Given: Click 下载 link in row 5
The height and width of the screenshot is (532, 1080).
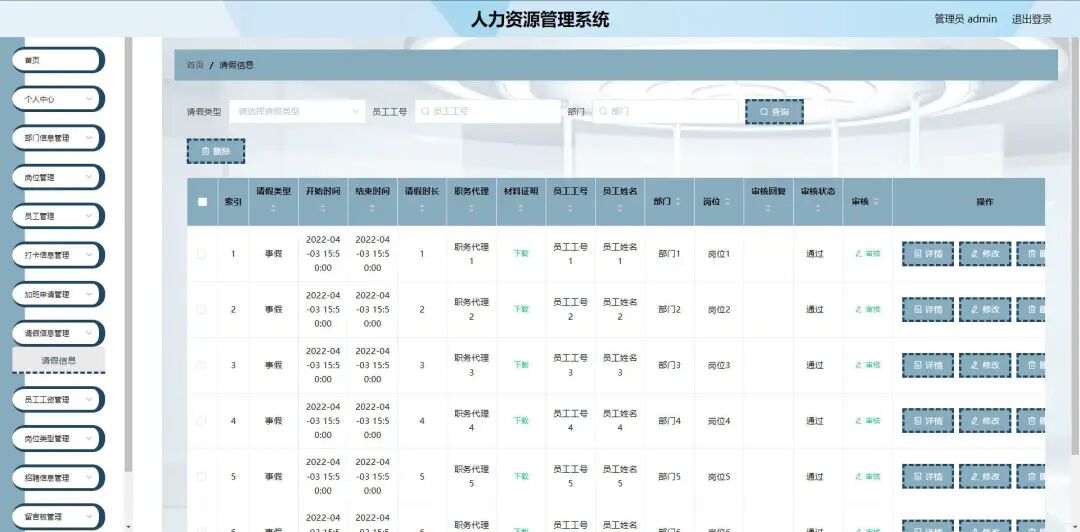Looking at the screenshot, I should click(x=521, y=477).
